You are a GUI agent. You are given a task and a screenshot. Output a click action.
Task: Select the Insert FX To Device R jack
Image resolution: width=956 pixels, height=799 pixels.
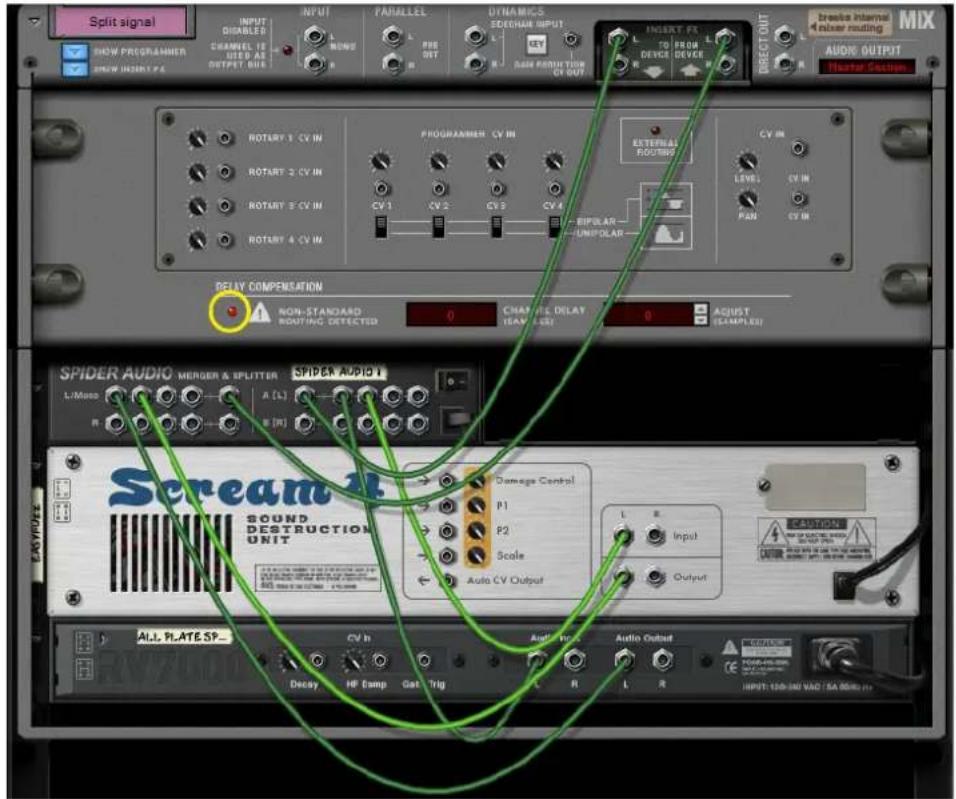coord(618,64)
